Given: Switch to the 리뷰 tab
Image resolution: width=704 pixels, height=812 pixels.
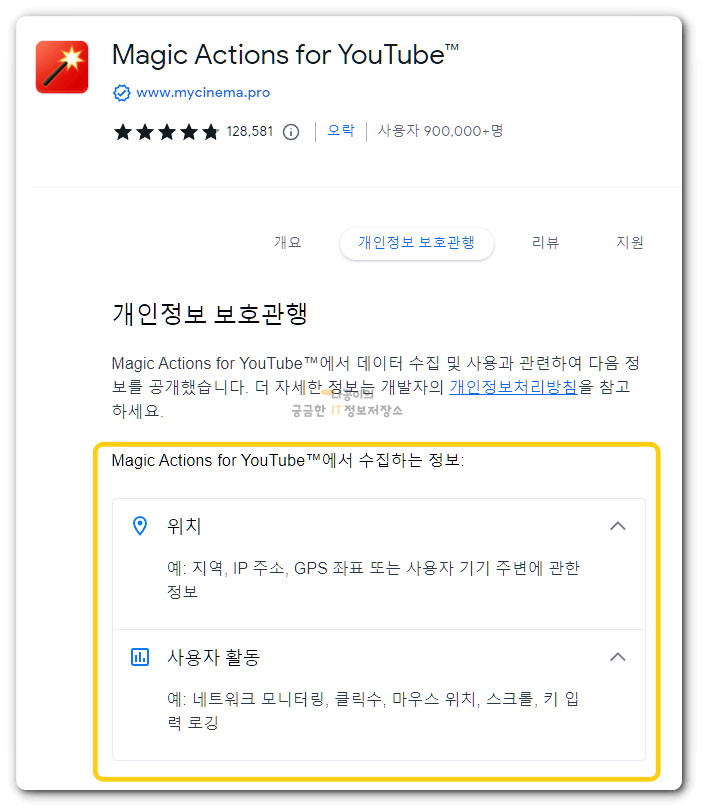Looking at the screenshot, I should 545,242.
